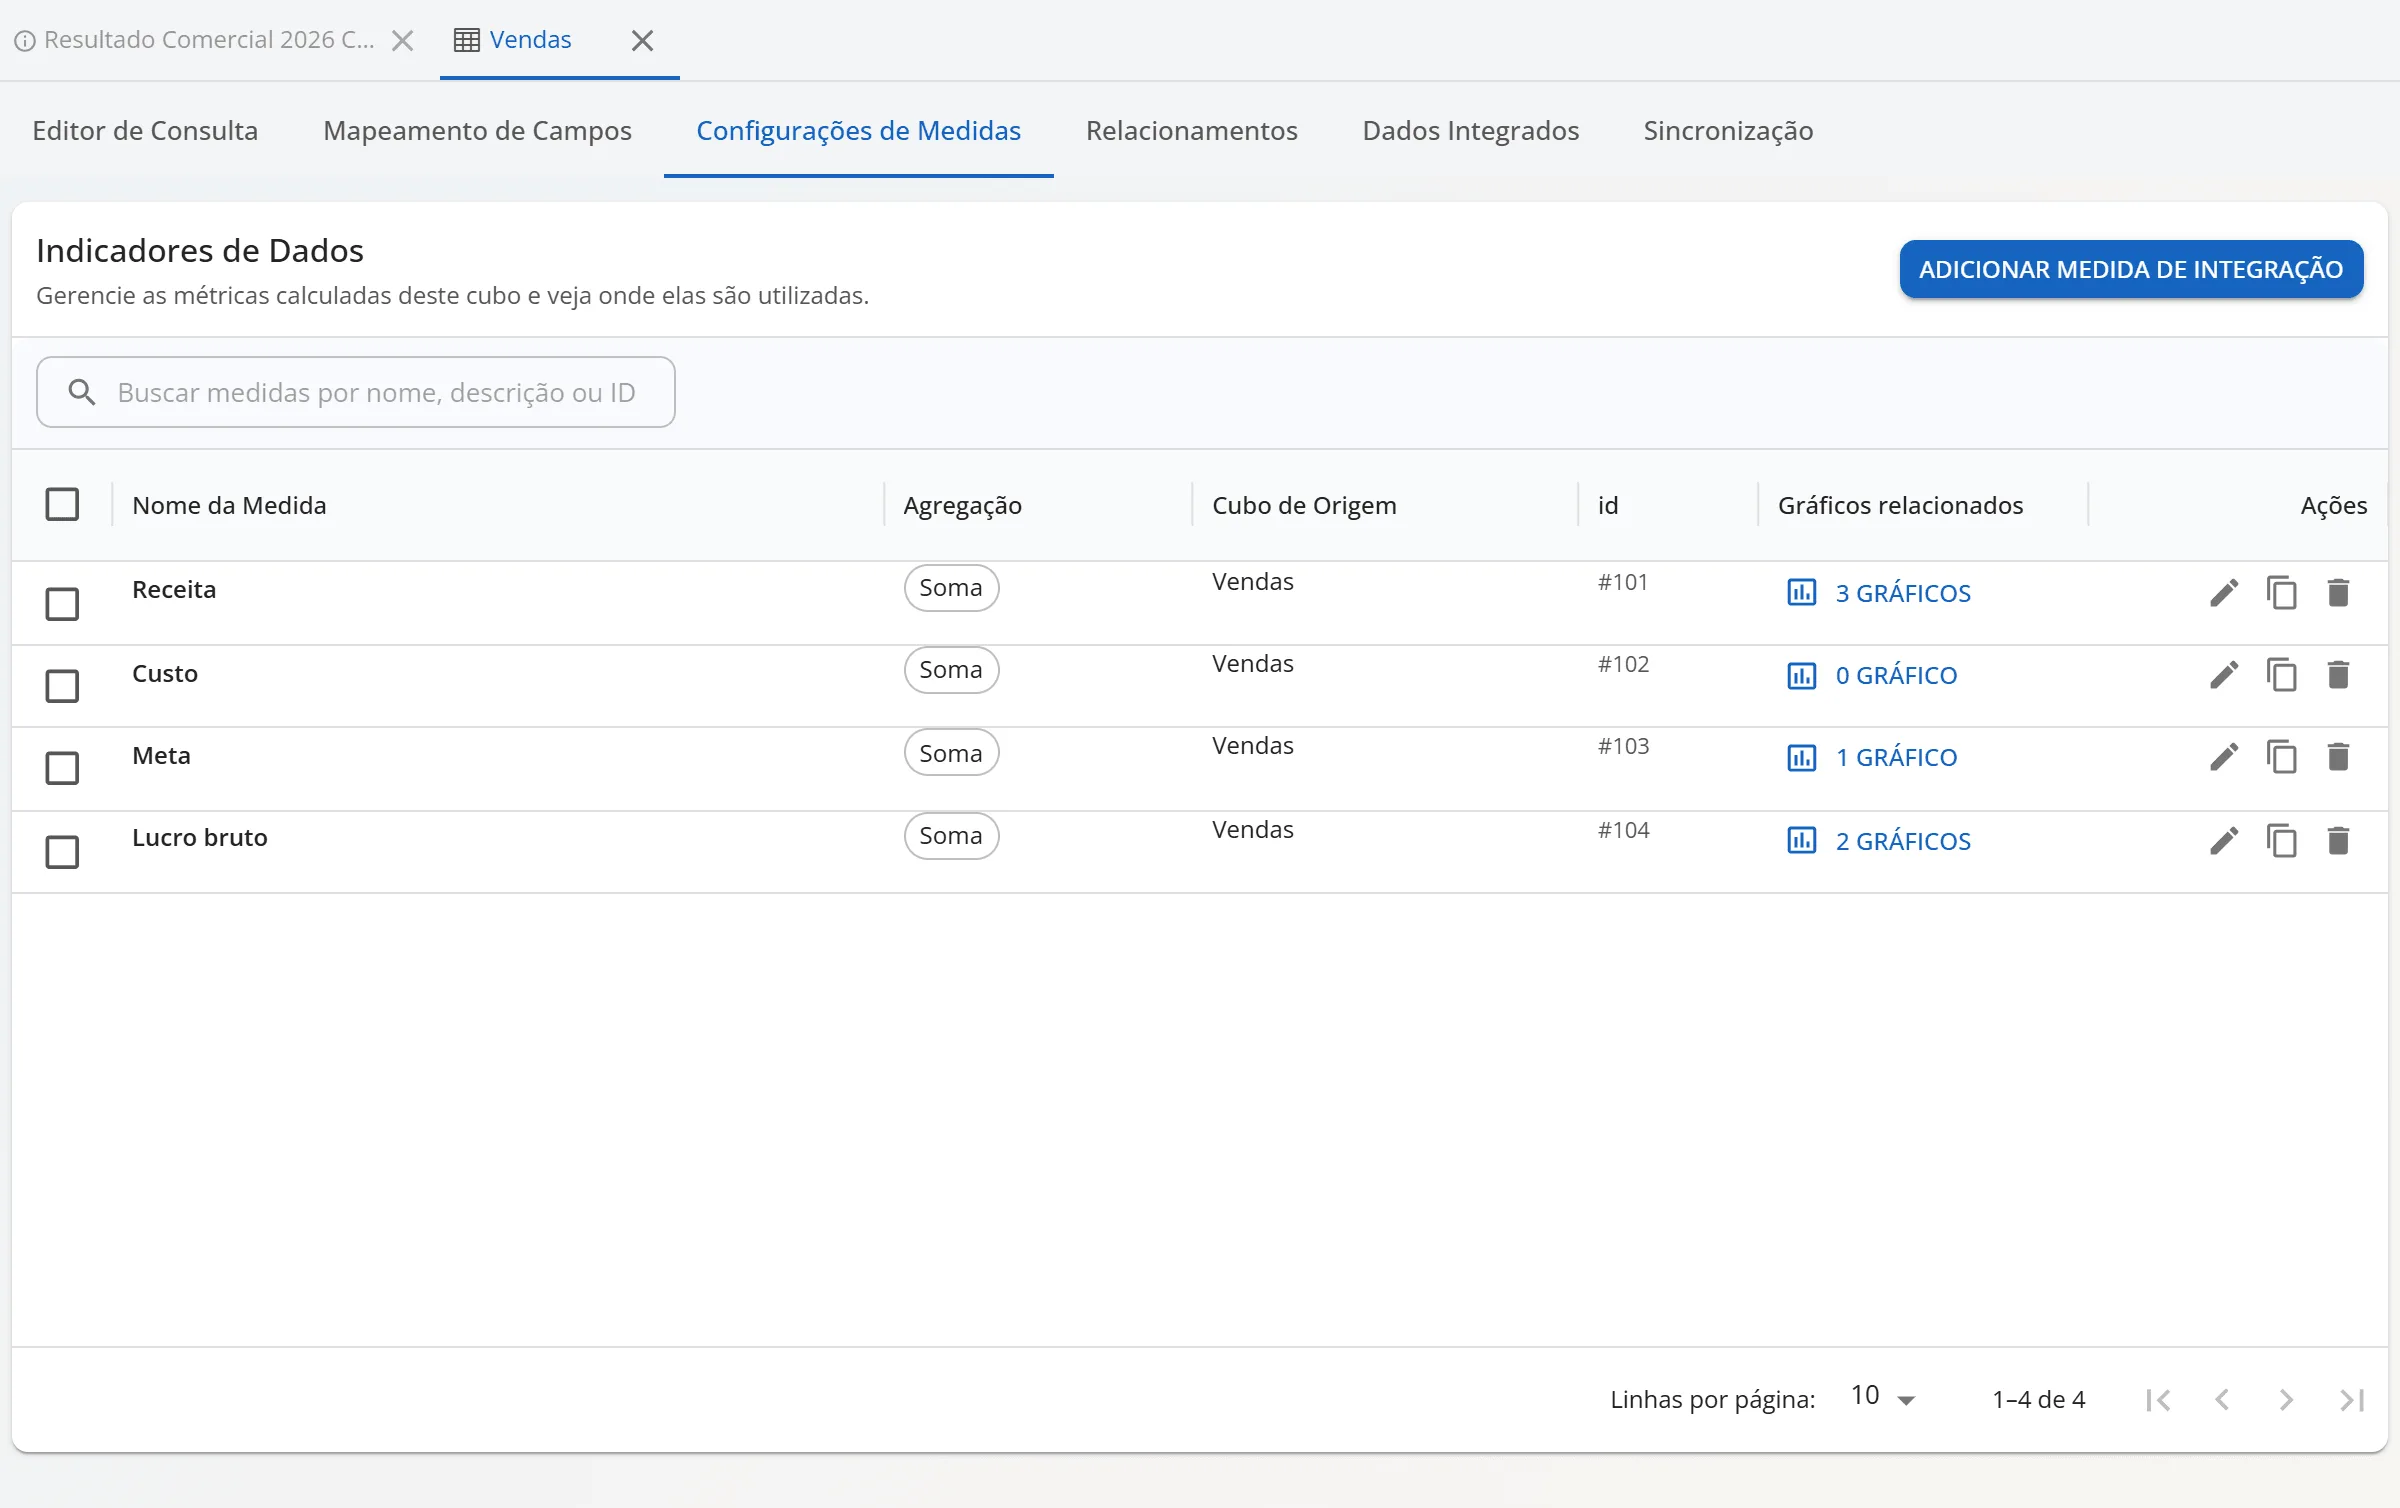Edit the Receita measure with pencil icon
Viewport: 2400px width, 1508px height.
pyautogui.click(x=2224, y=593)
